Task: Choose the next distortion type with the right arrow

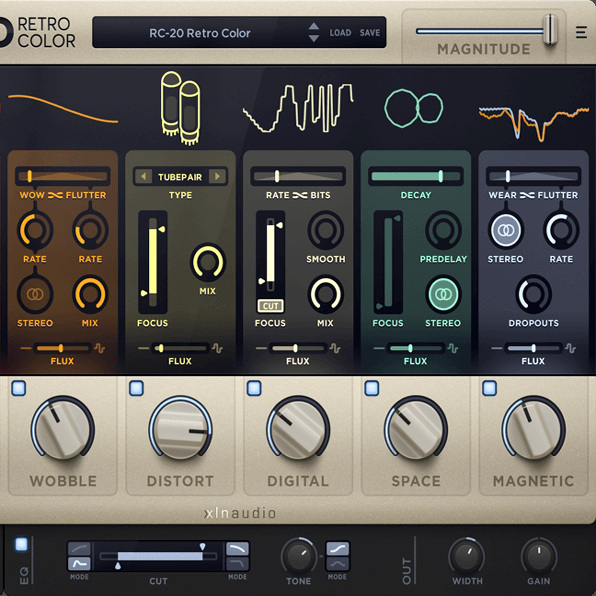Action: [x=217, y=176]
